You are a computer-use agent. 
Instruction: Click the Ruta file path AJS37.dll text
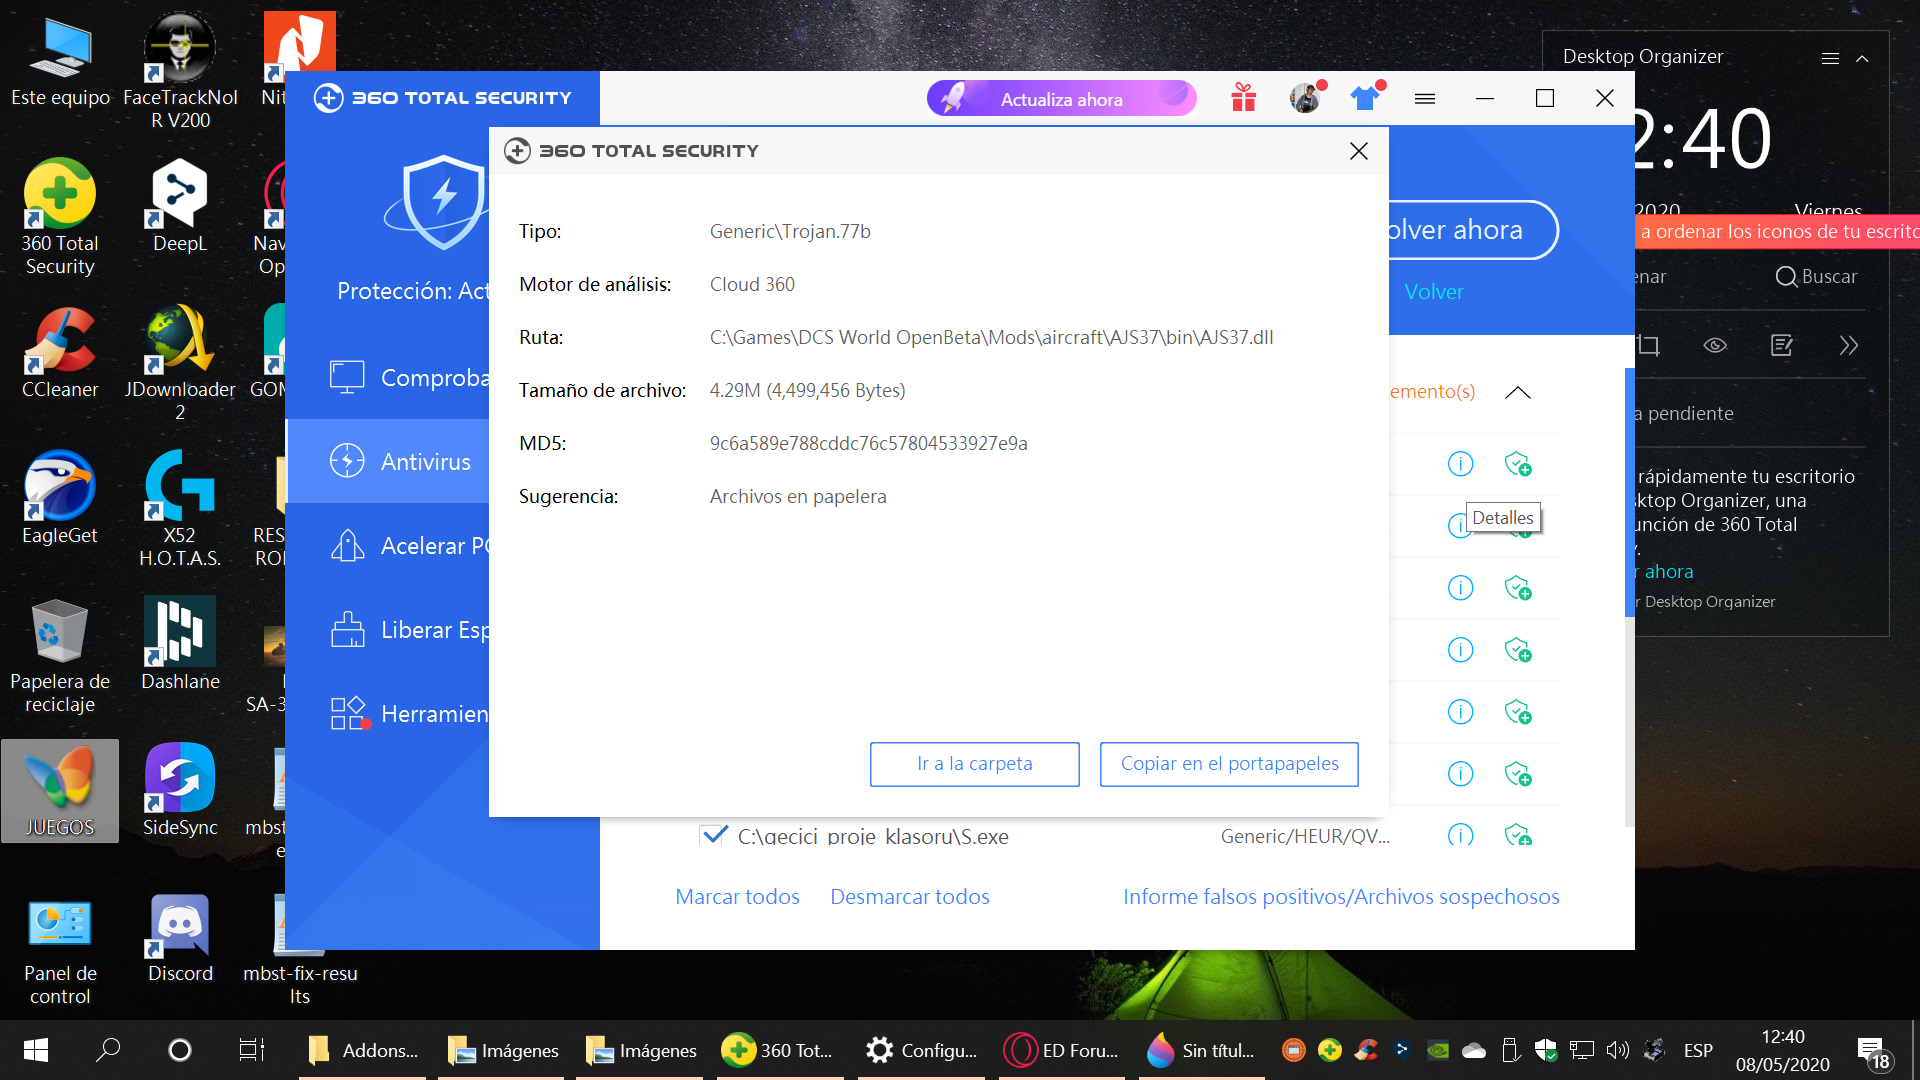[x=991, y=337]
